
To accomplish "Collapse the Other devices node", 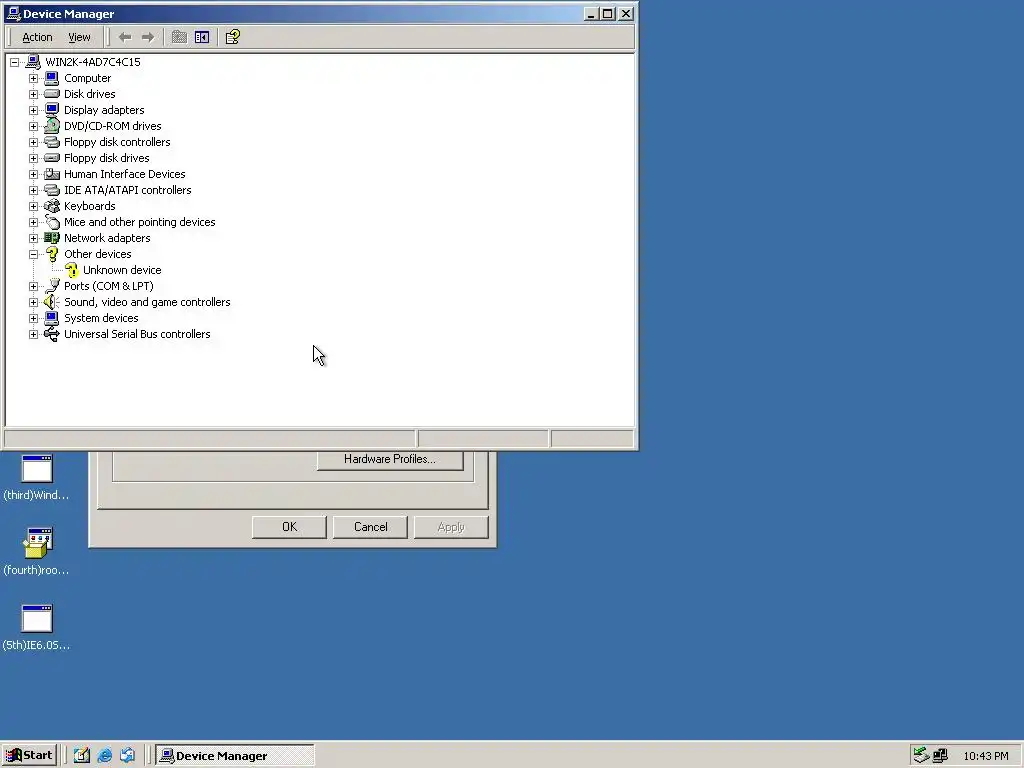I will pos(33,254).
